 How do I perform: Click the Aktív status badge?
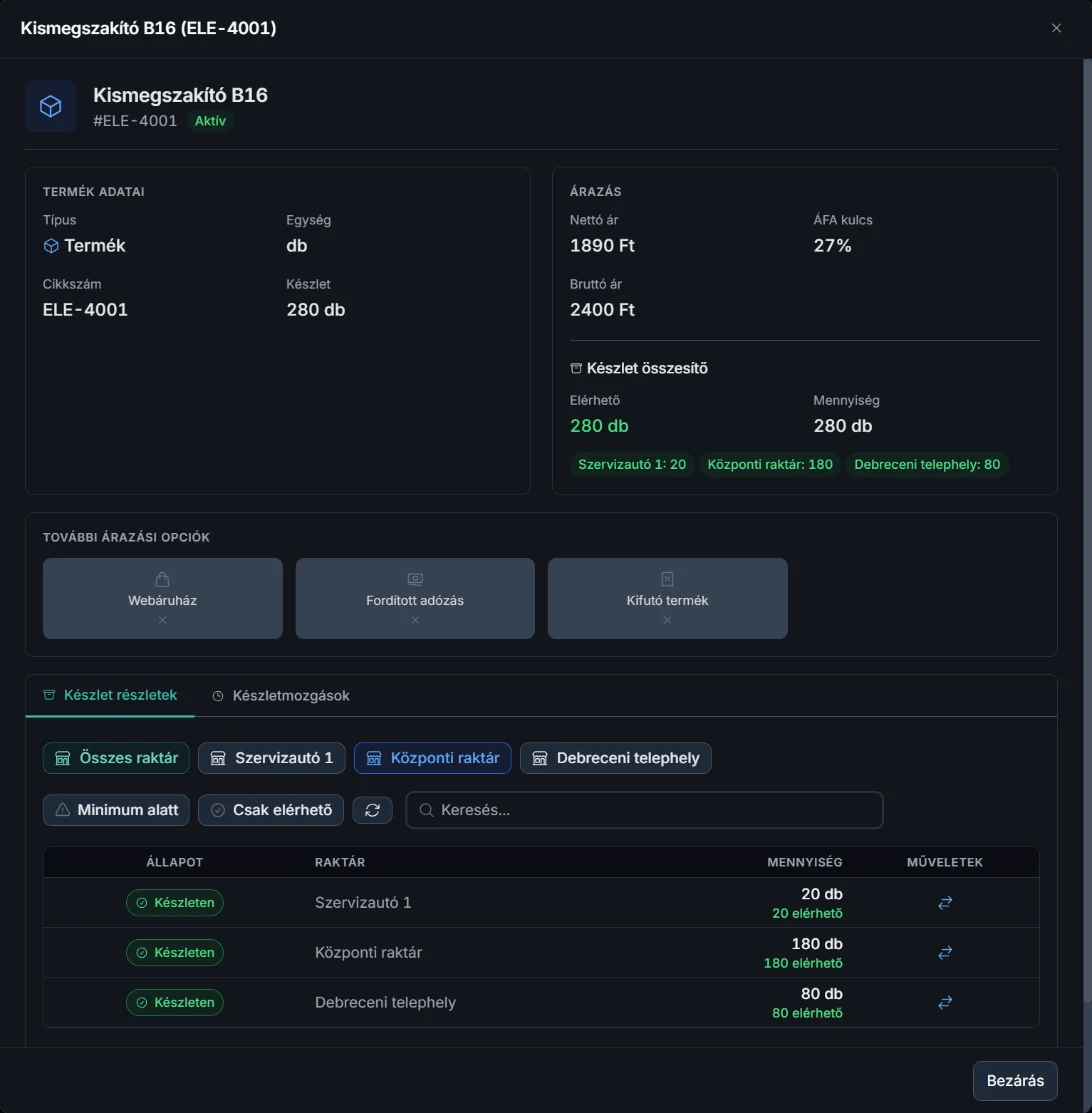click(x=210, y=121)
